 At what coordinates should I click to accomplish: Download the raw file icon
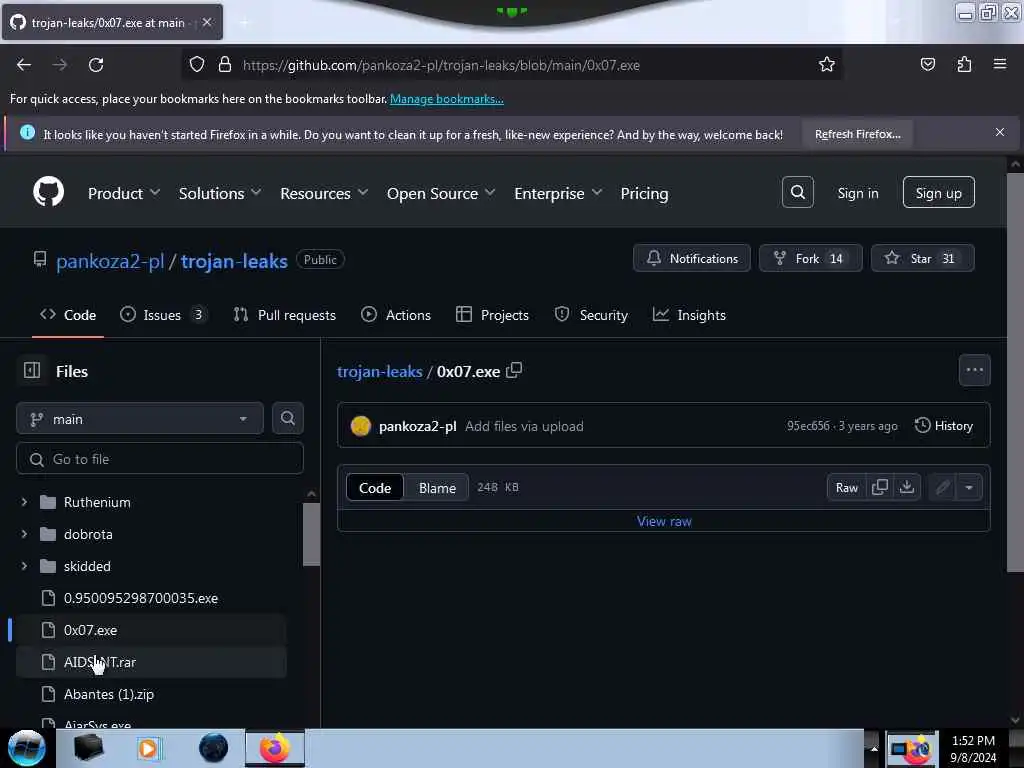coord(906,487)
